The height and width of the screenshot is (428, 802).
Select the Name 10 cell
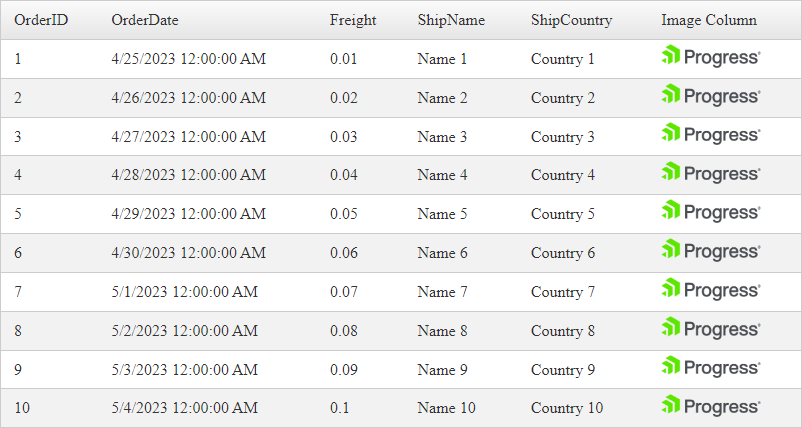coord(447,408)
